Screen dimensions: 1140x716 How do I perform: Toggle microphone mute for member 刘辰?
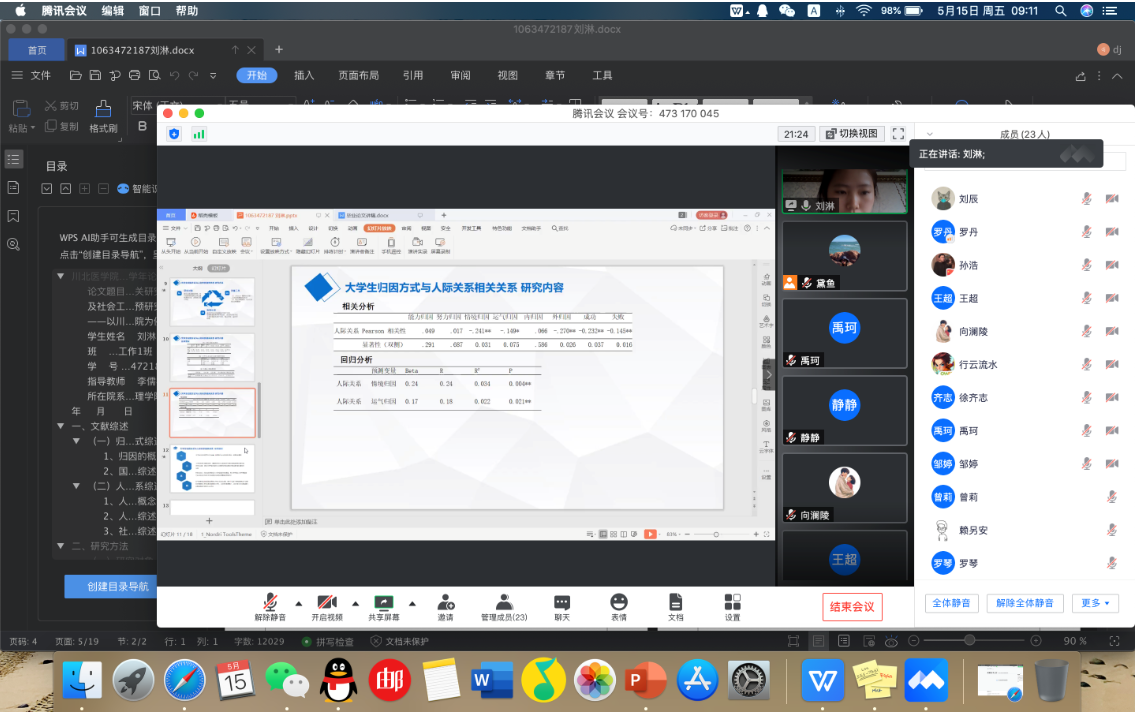pyautogui.click(x=1086, y=199)
